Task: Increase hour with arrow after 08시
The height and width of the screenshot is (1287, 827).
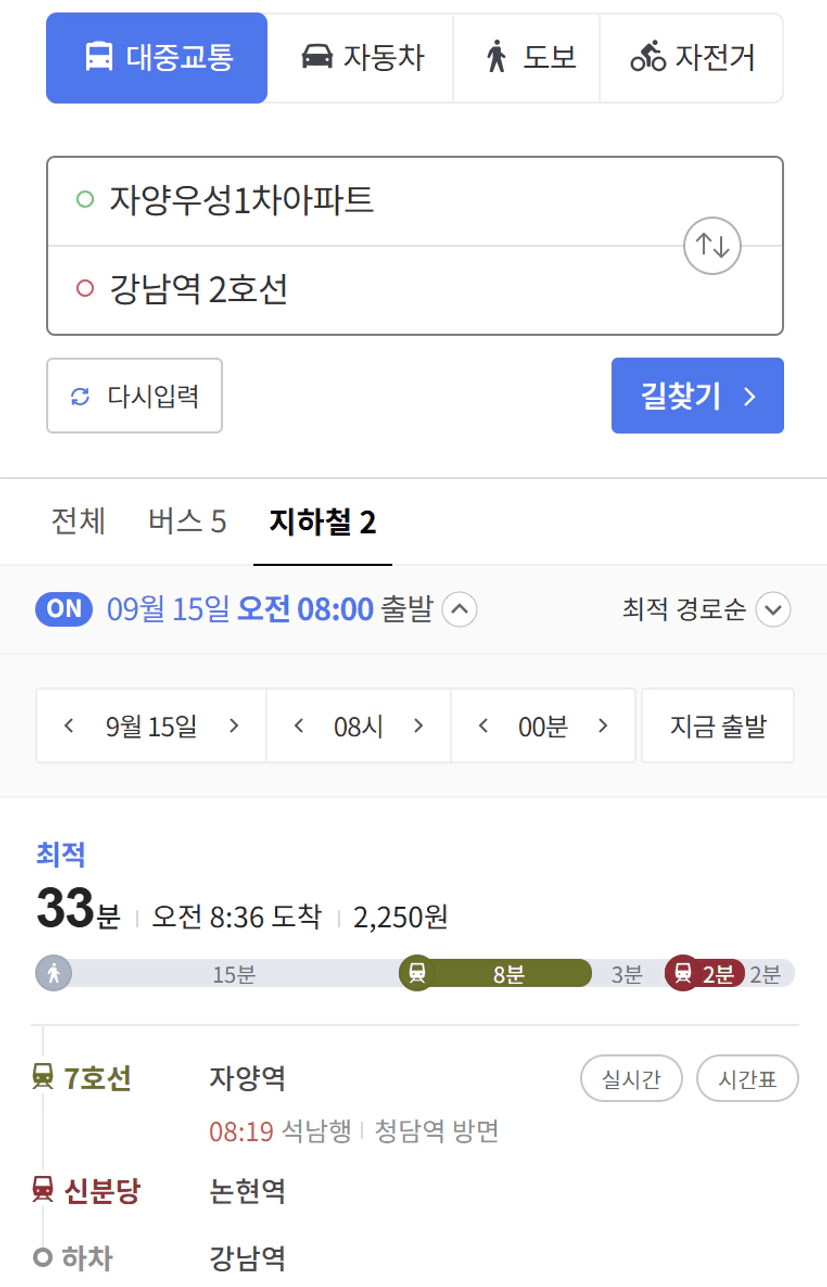Action: [418, 726]
